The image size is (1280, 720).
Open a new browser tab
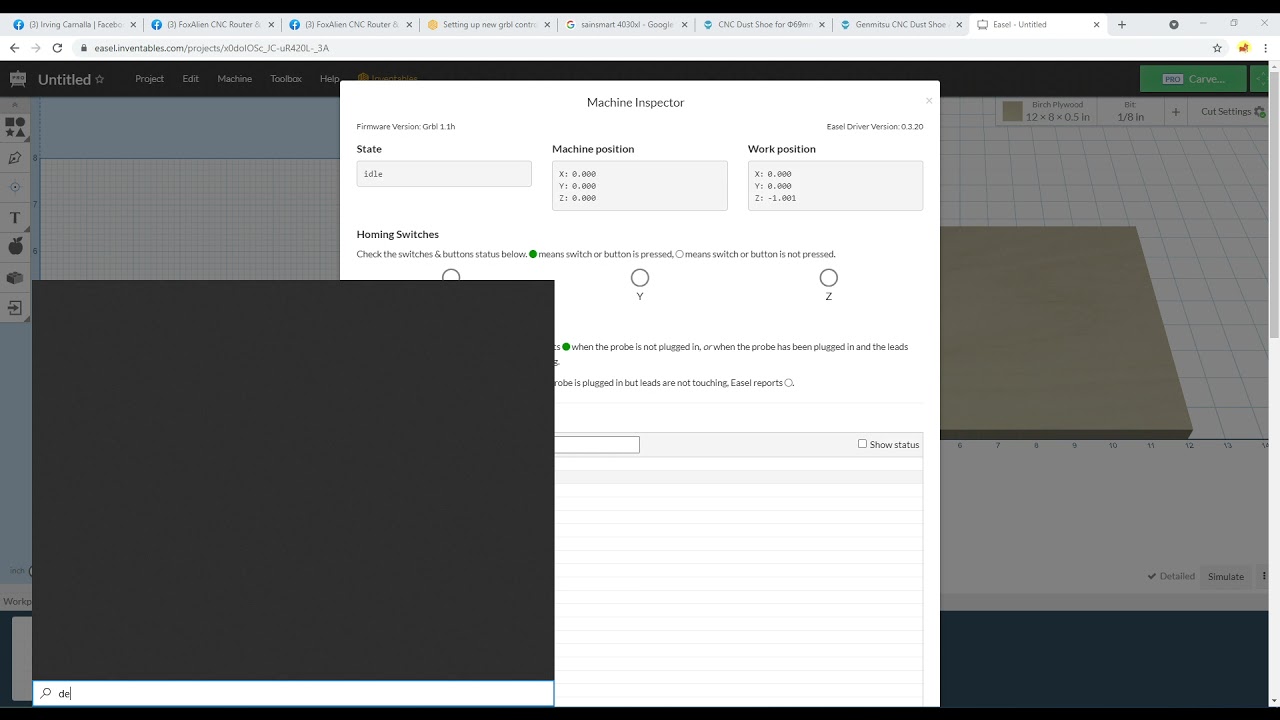coord(1121,24)
